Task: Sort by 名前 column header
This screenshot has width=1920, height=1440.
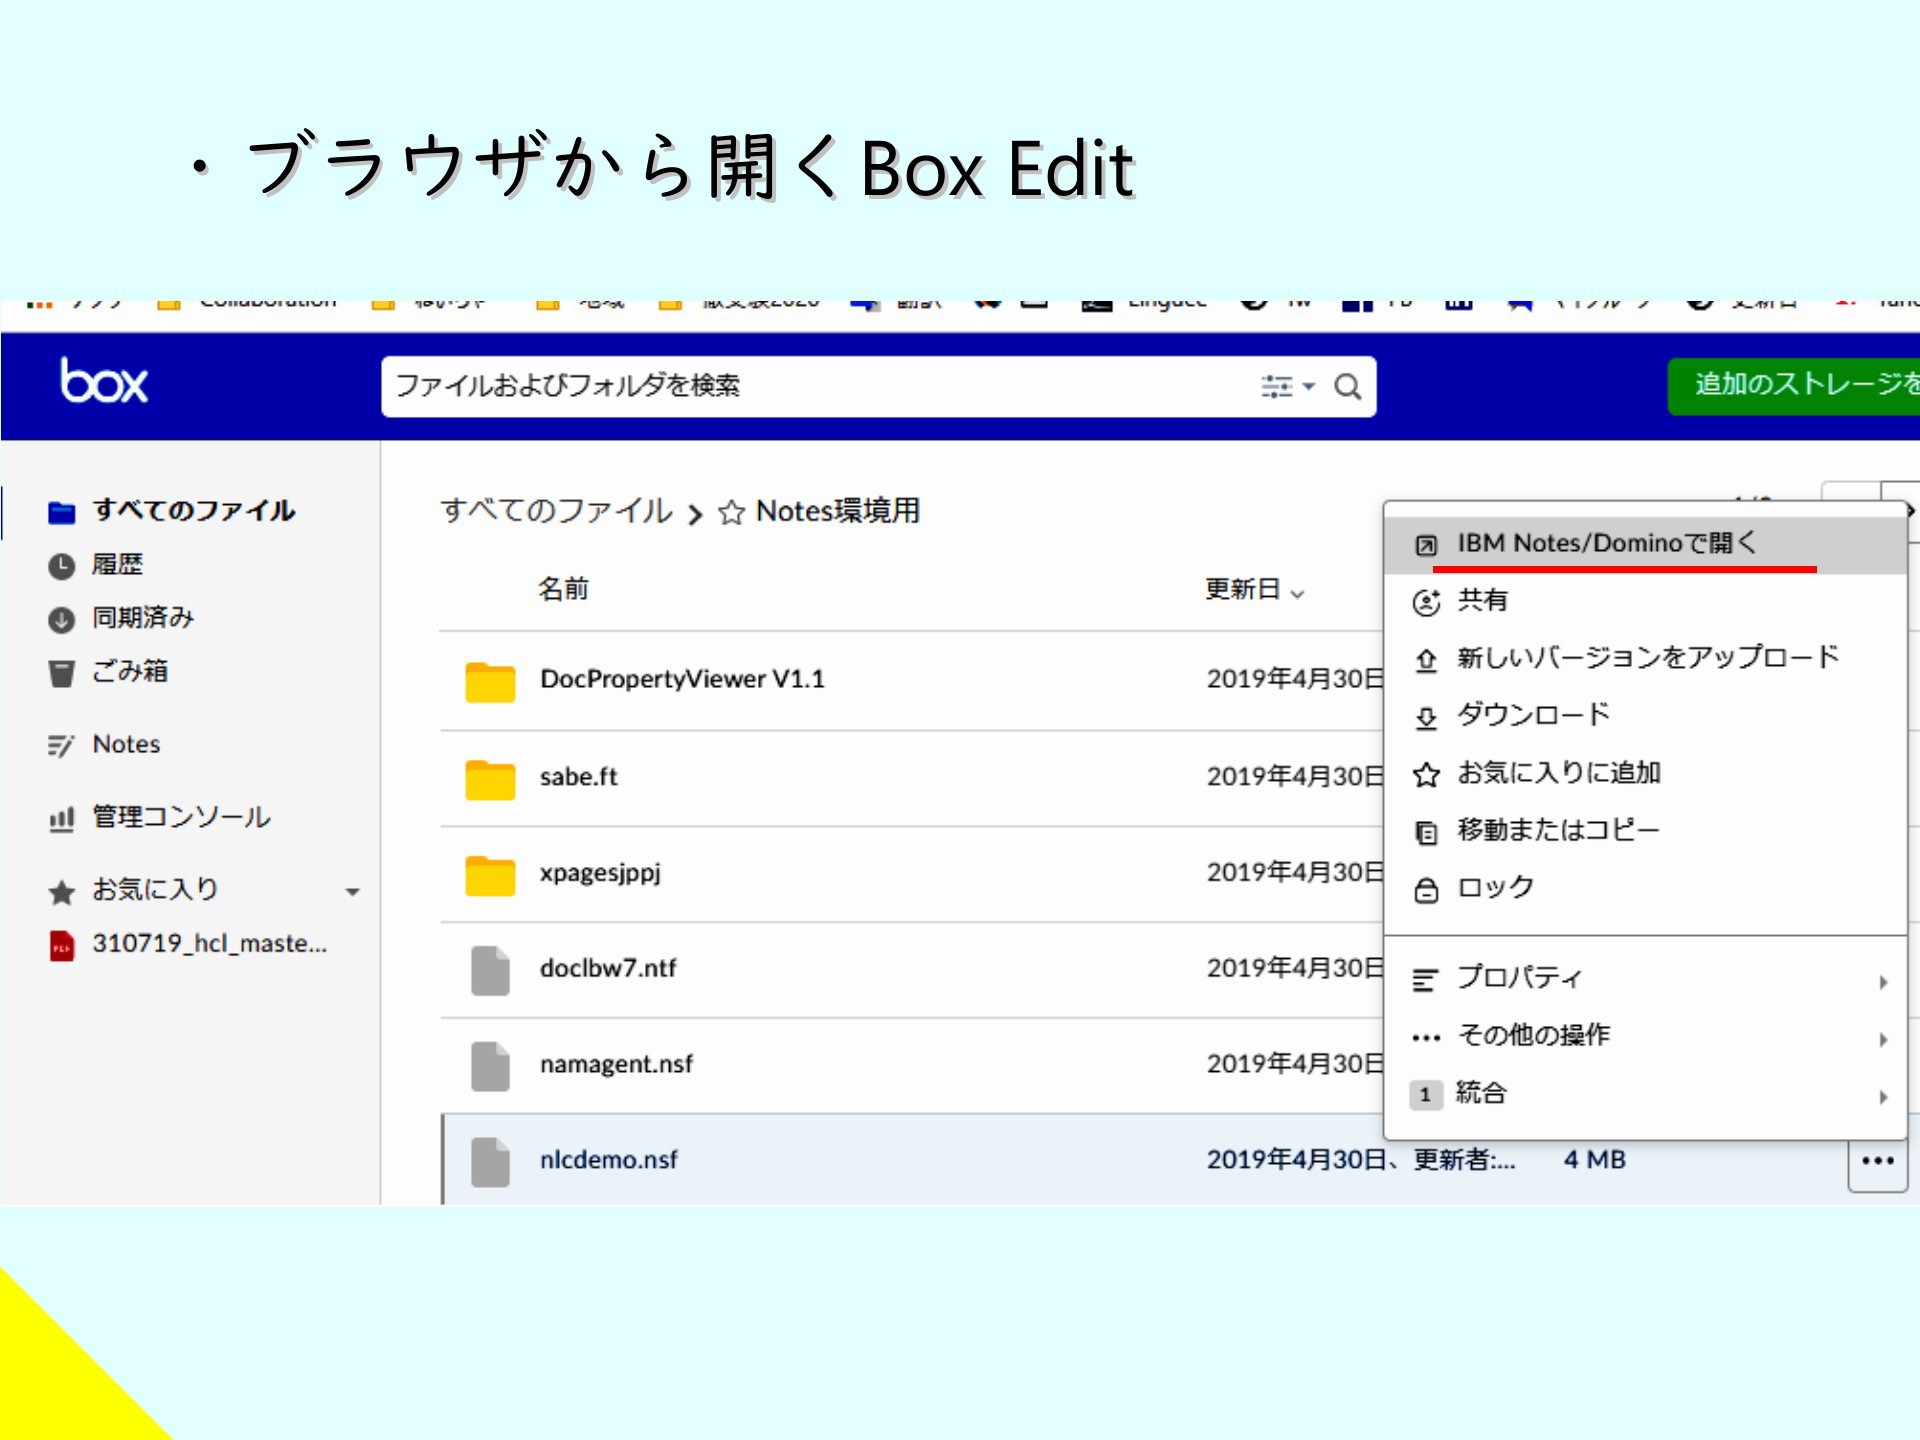Action: point(563,589)
